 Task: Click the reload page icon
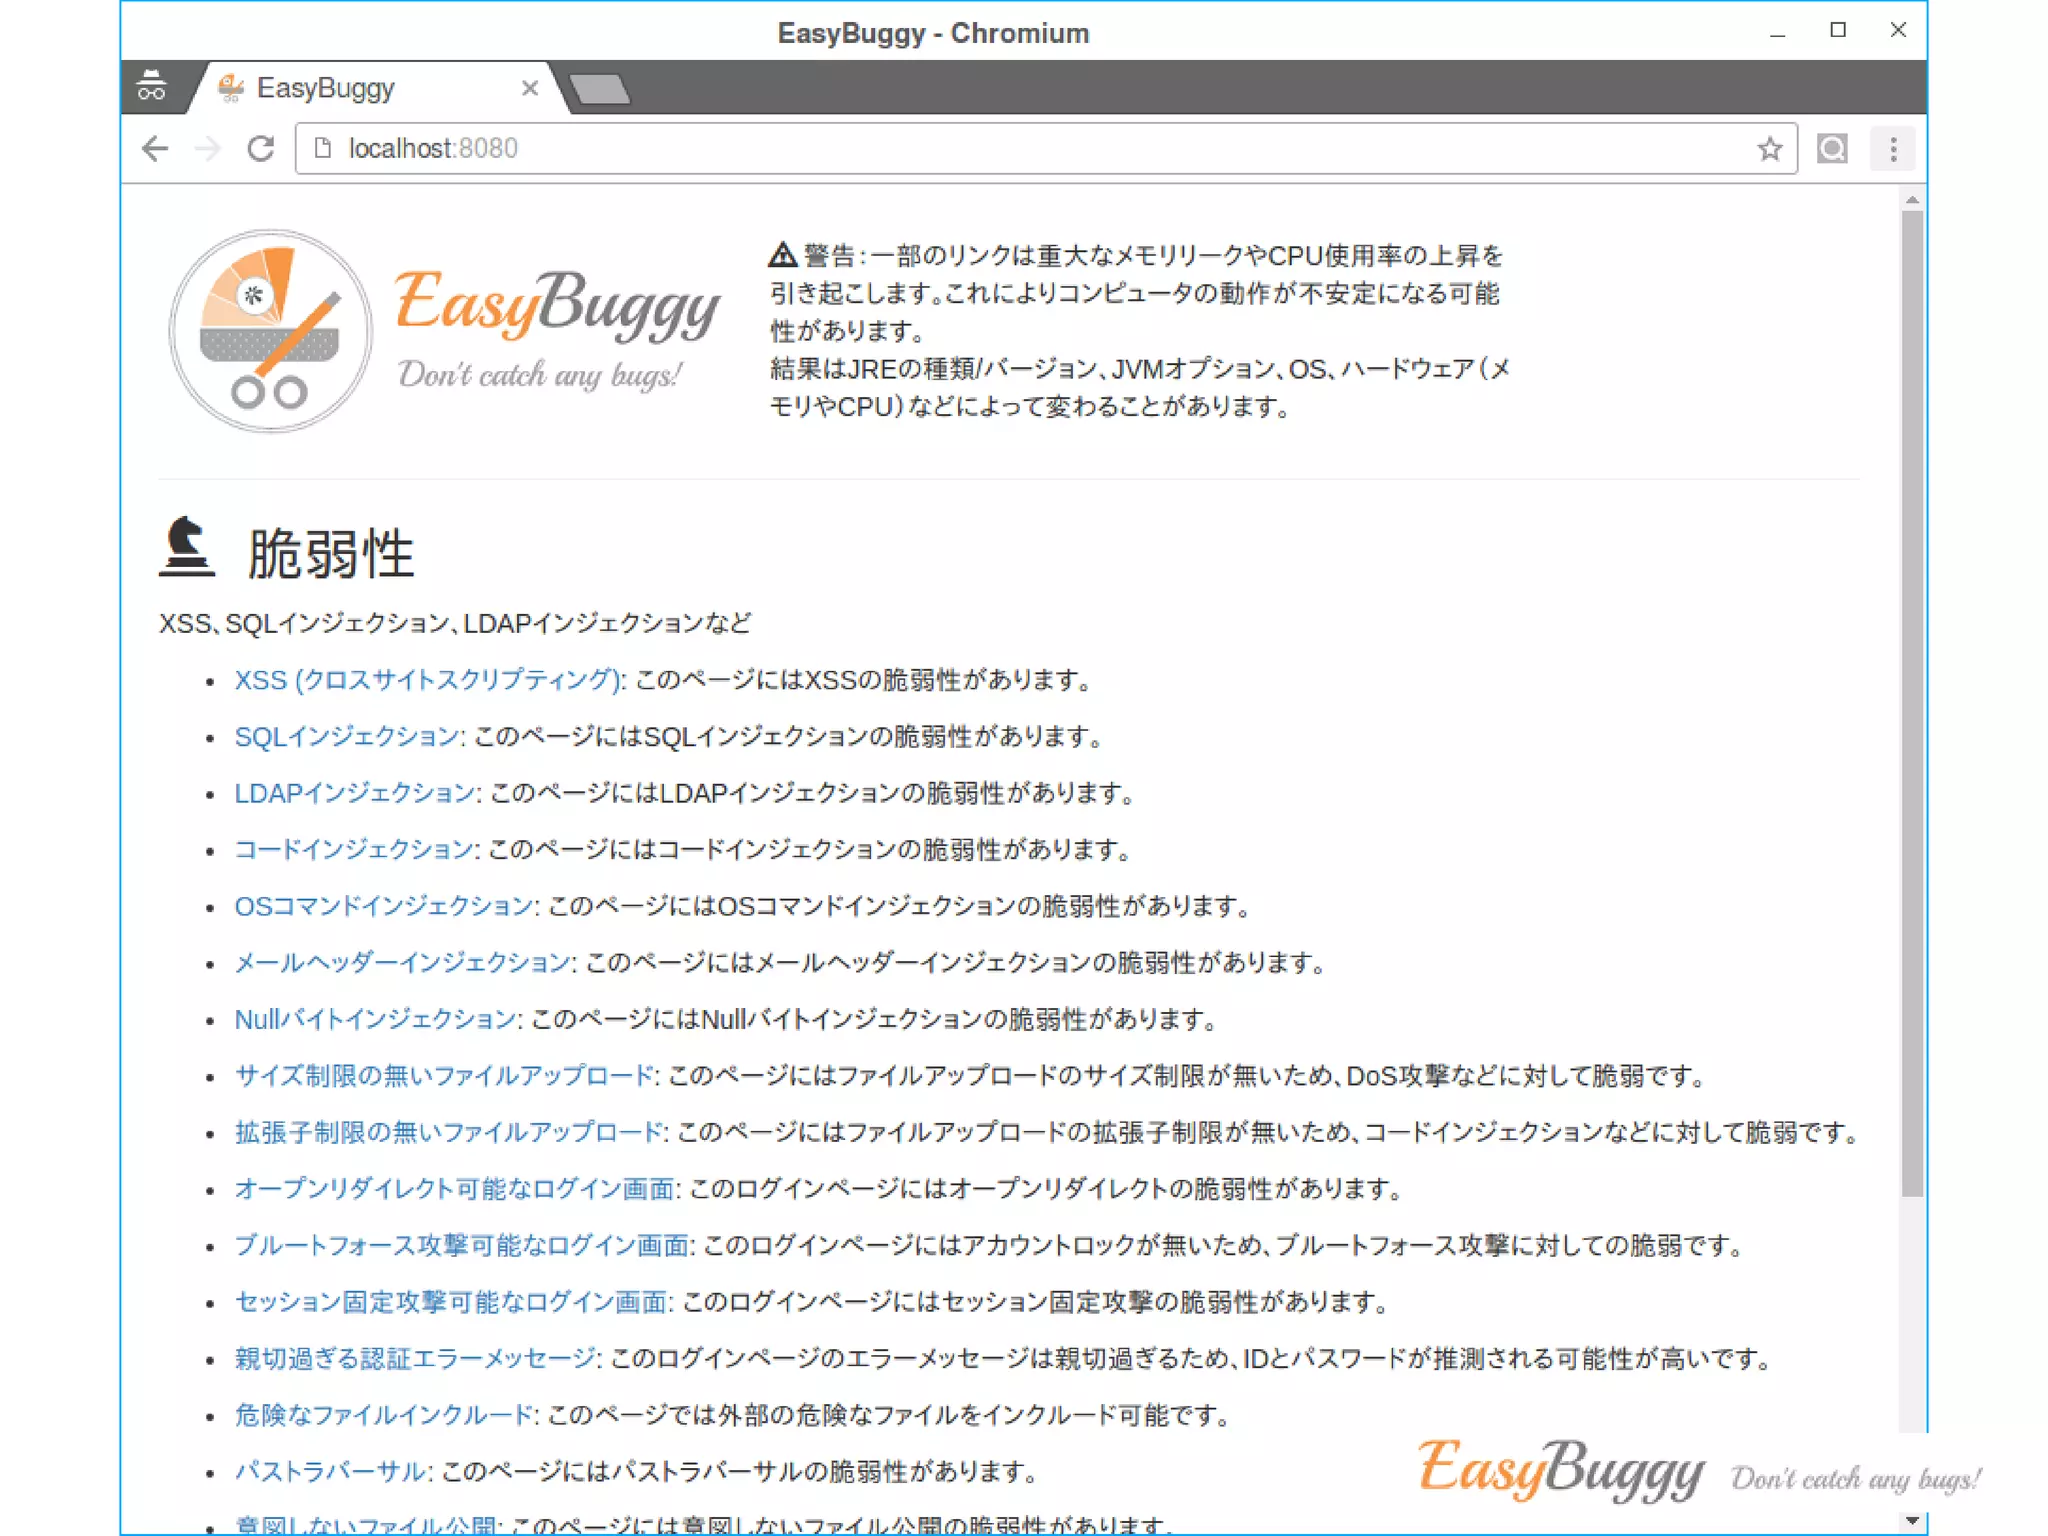click(261, 149)
